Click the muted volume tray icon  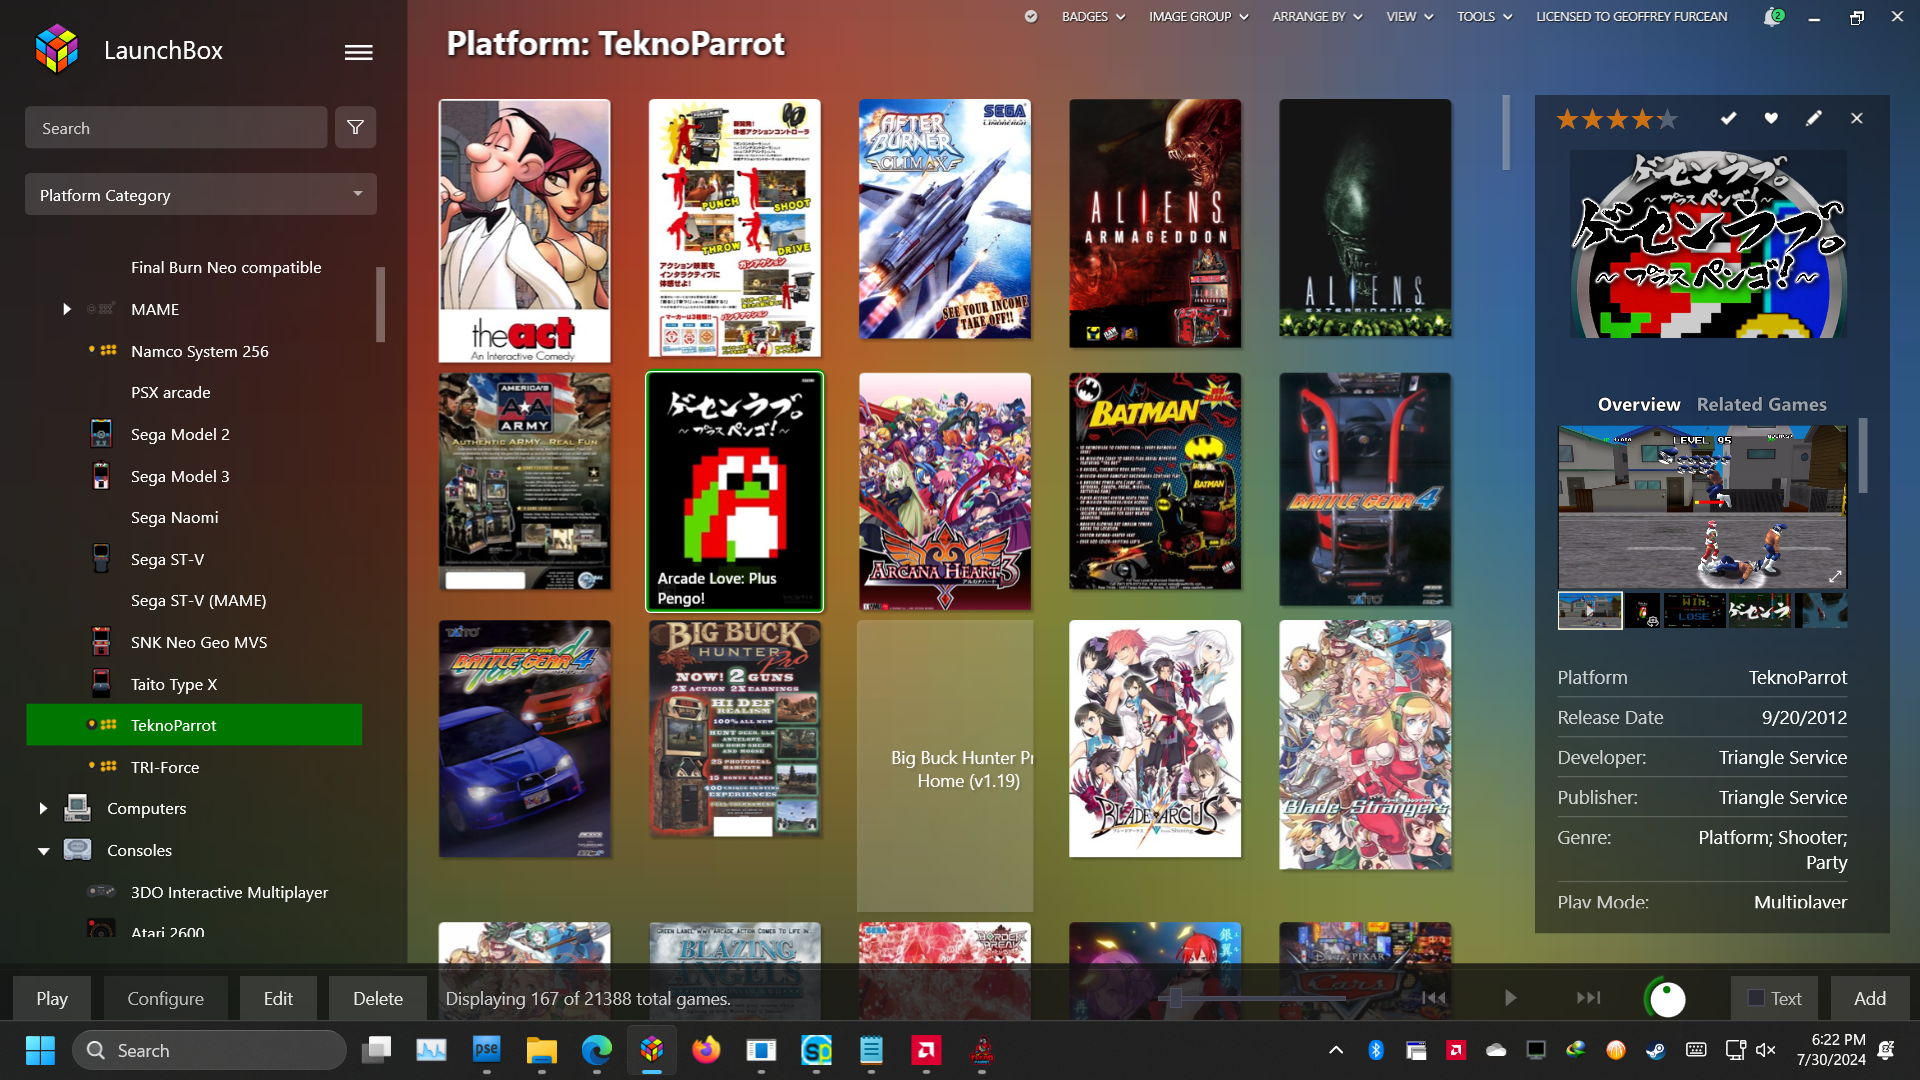tap(1766, 1050)
